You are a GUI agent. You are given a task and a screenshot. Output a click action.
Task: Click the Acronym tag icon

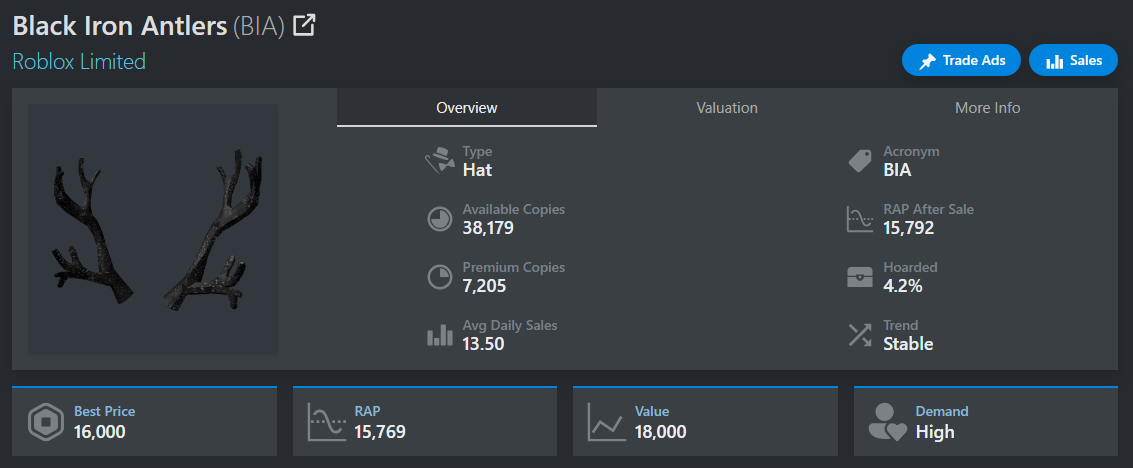860,162
